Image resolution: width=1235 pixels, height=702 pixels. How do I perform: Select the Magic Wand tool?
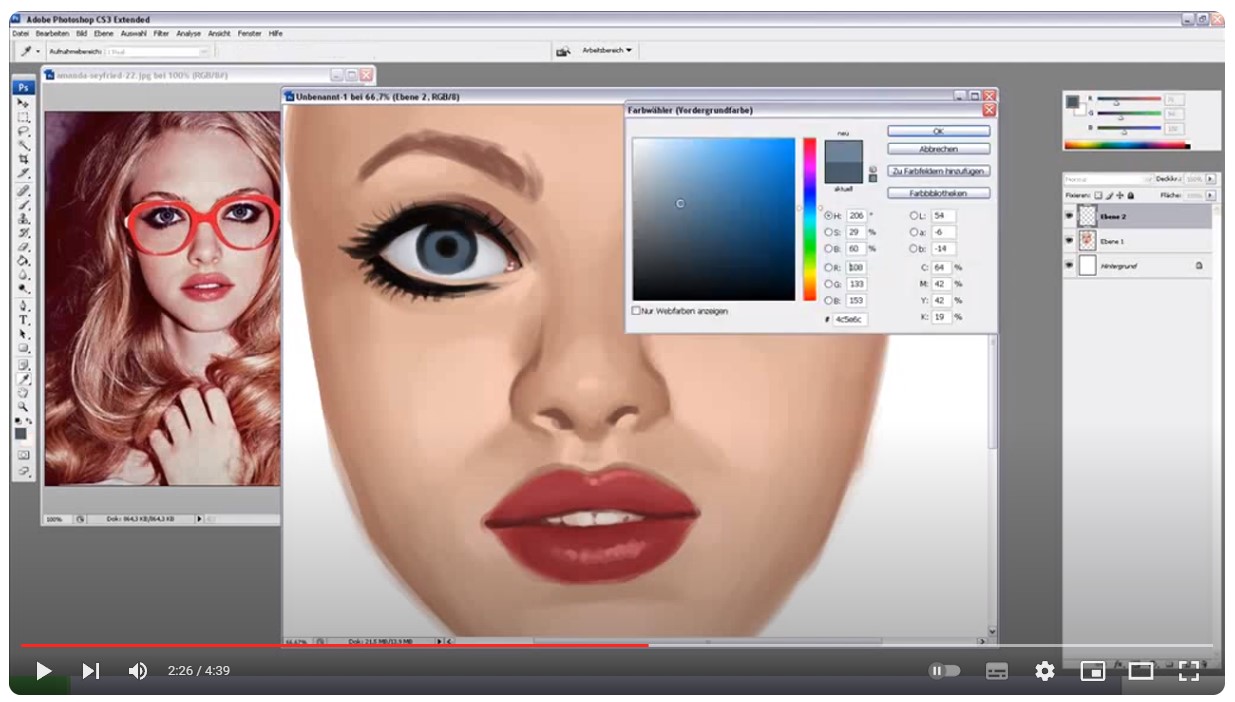(x=23, y=145)
